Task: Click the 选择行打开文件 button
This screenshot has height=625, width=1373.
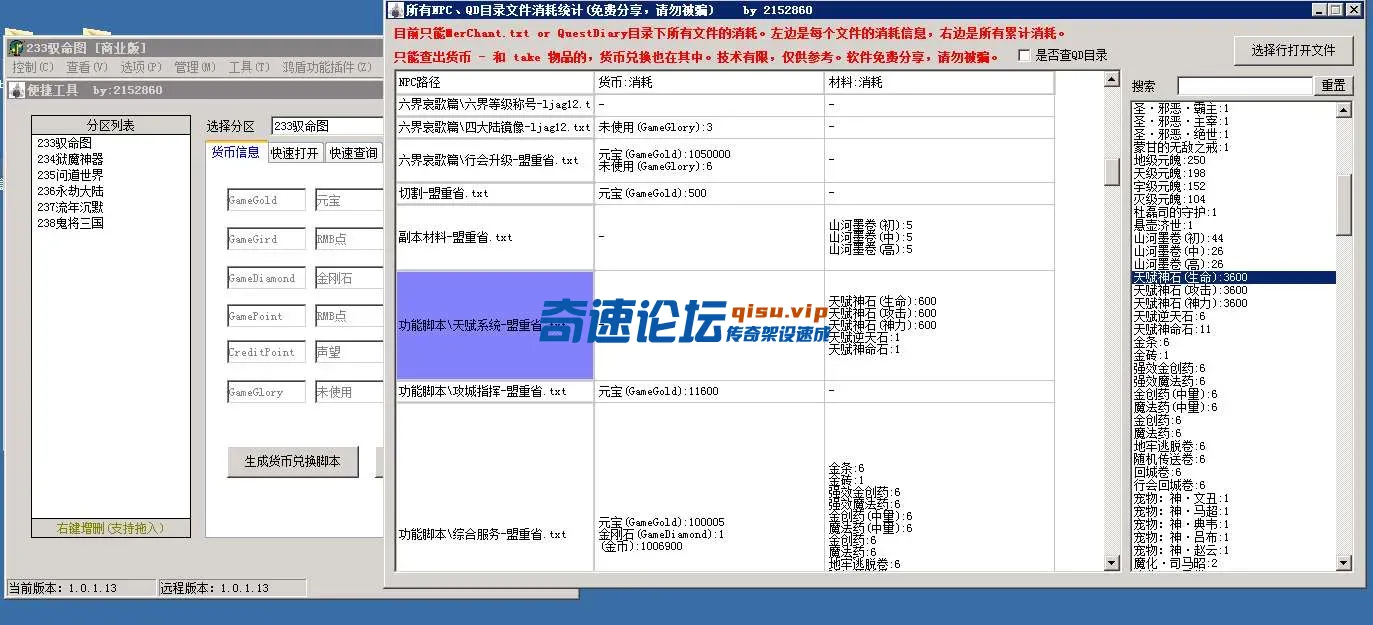Action: [x=1293, y=49]
